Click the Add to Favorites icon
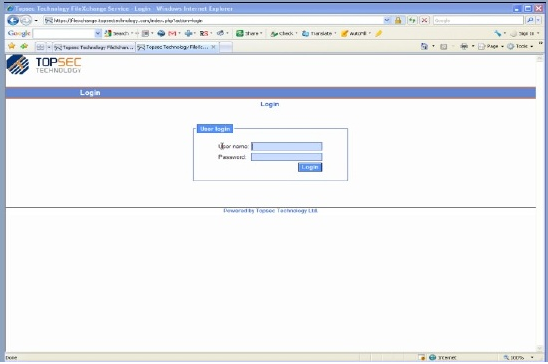Screen dimensions: 548x364 [x=24, y=46]
